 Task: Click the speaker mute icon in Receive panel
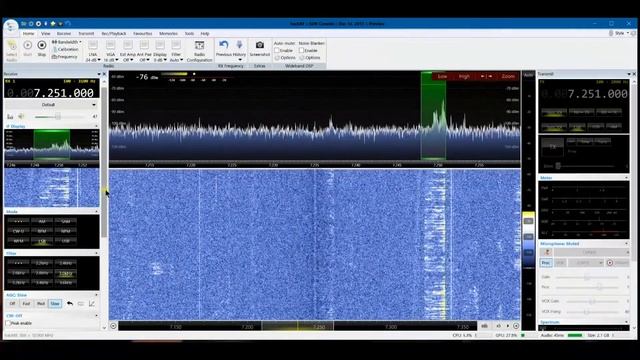[x=21, y=116]
